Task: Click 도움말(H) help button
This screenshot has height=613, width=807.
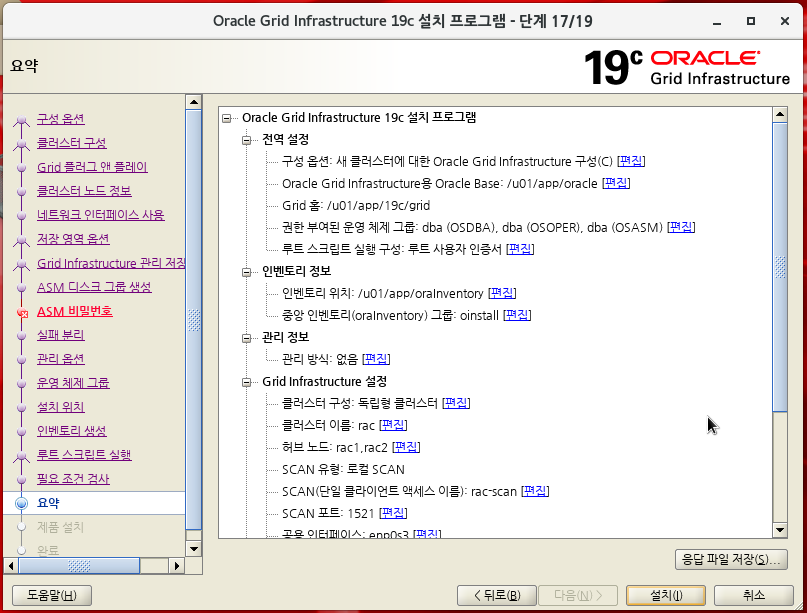Action: tap(51, 596)
